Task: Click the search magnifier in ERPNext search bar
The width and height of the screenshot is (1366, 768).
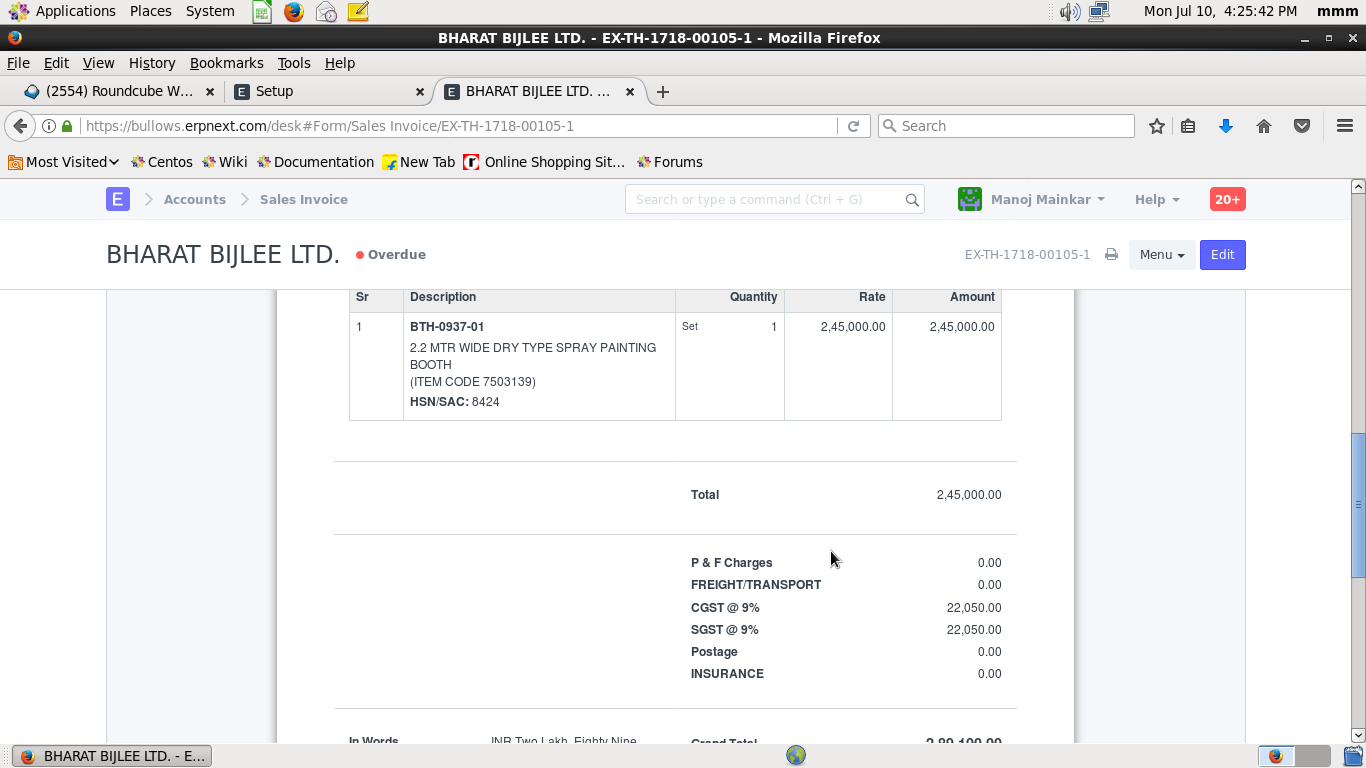Action: (x=912, y=200)
